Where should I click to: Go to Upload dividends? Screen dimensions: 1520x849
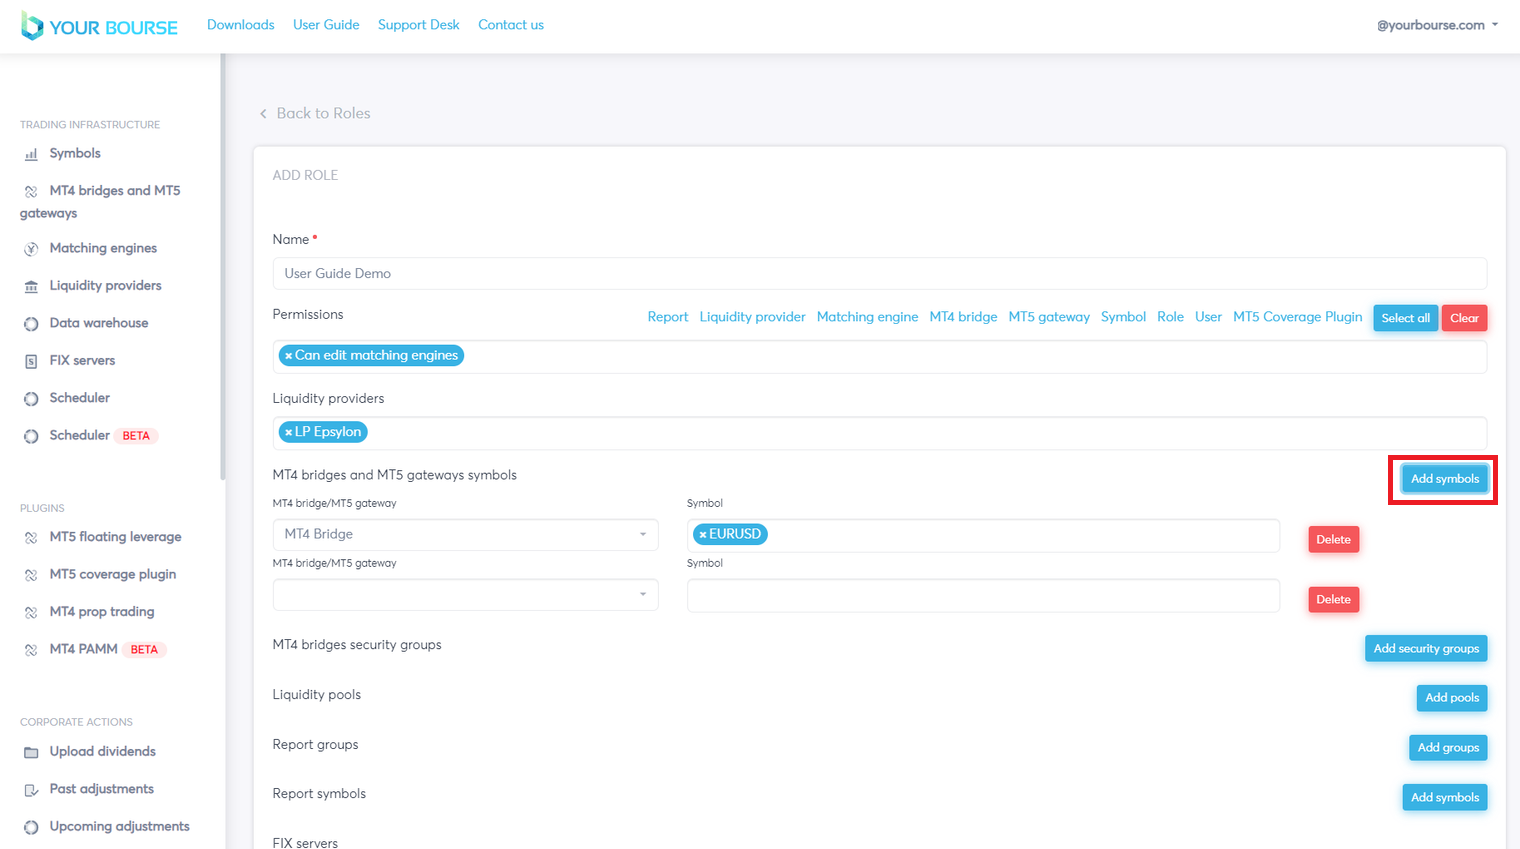[103, 752]
